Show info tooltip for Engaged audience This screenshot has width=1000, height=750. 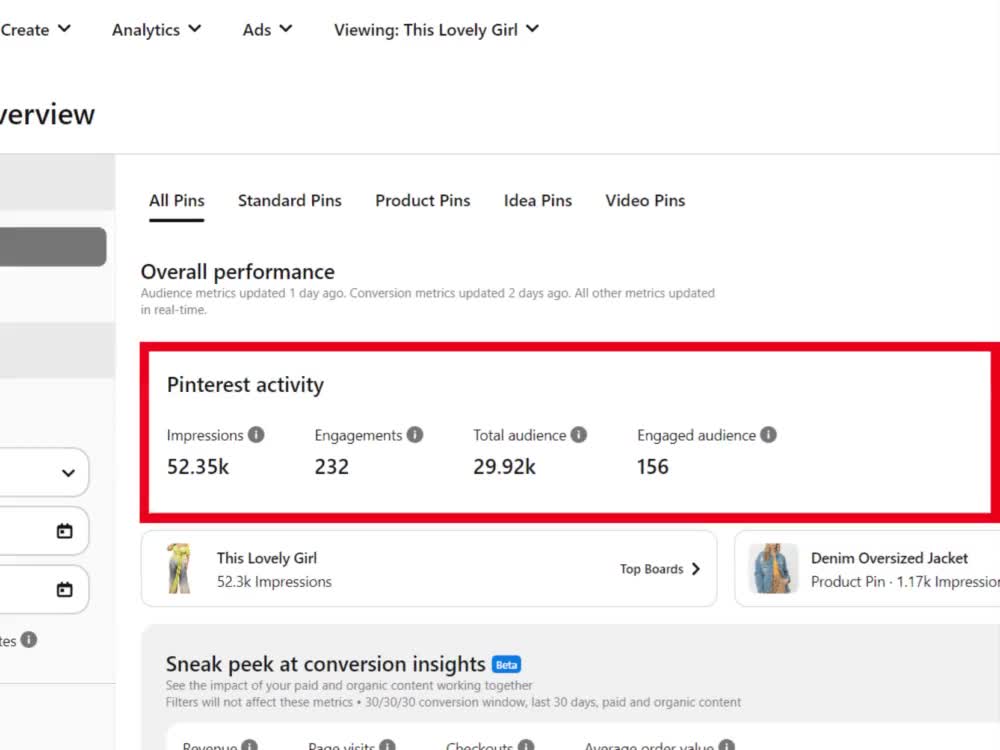[x=768, y=435]
